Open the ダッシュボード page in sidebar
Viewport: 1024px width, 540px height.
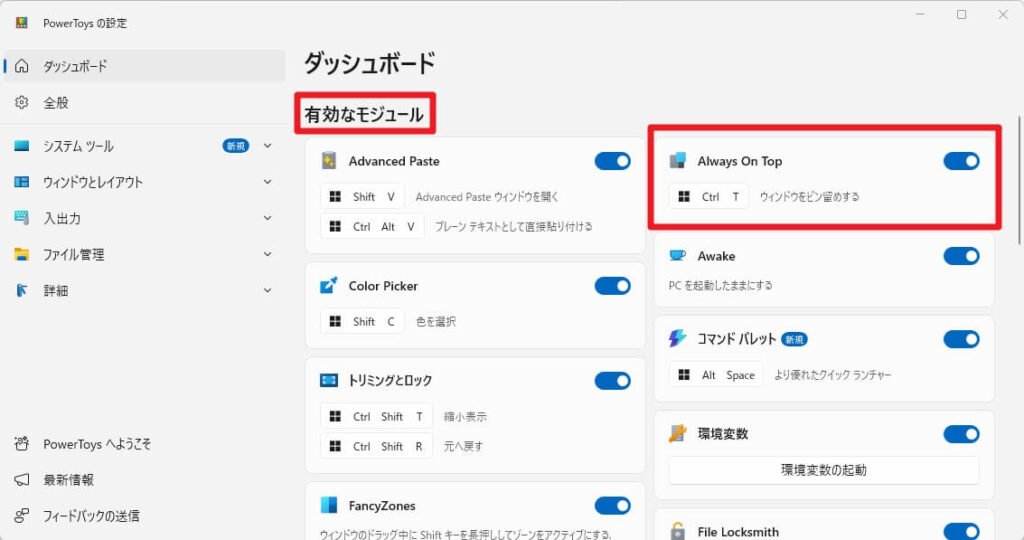point(144,66)
